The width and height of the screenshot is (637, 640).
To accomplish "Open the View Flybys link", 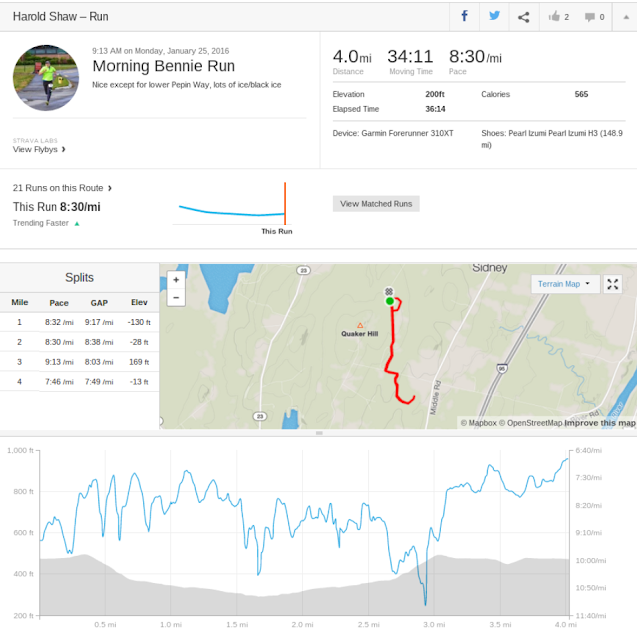I will (39, 149).
